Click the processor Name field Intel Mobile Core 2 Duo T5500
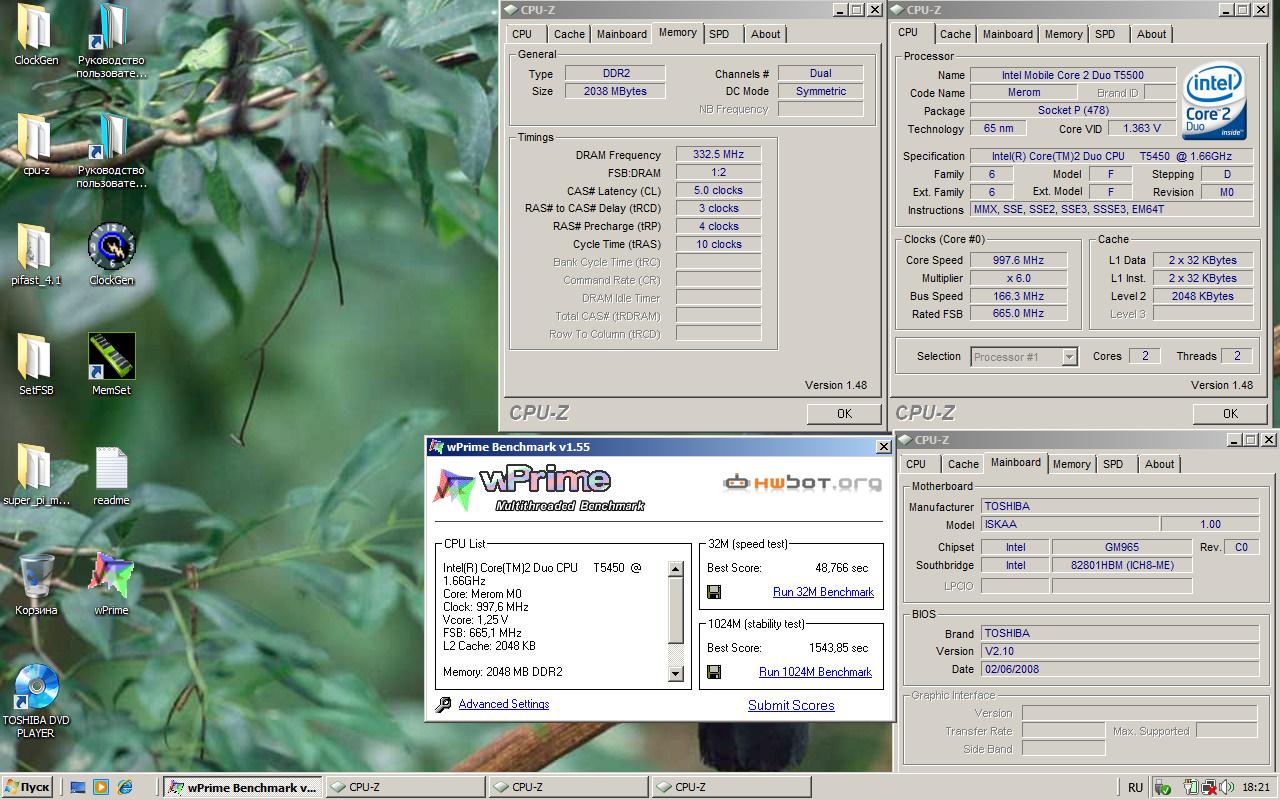Screen dimensions: 1280x800 1072,75
